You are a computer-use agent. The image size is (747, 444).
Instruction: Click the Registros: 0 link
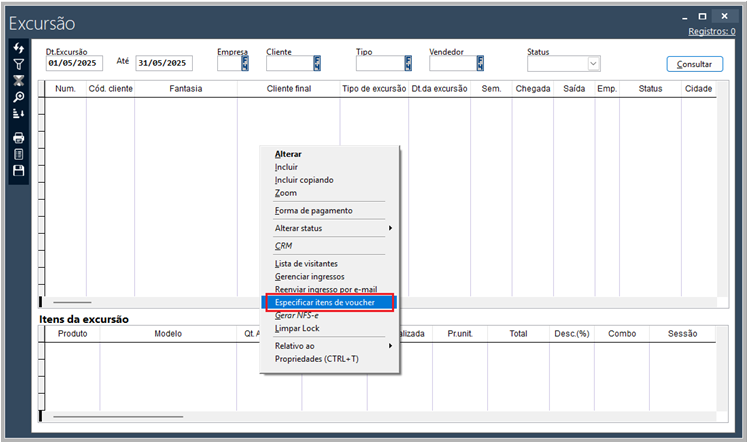pyautogui.click(x=711, y=32)
